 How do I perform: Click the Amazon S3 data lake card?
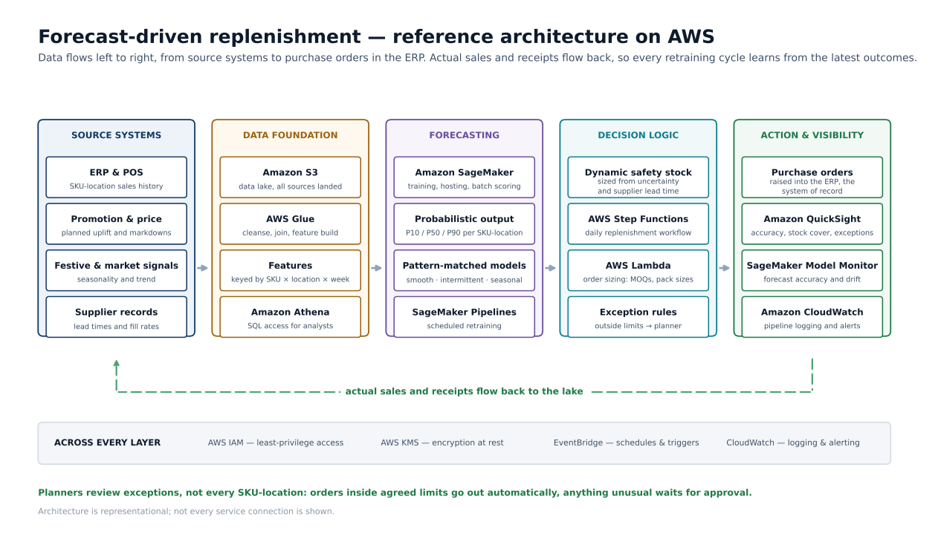coord(290,177)
